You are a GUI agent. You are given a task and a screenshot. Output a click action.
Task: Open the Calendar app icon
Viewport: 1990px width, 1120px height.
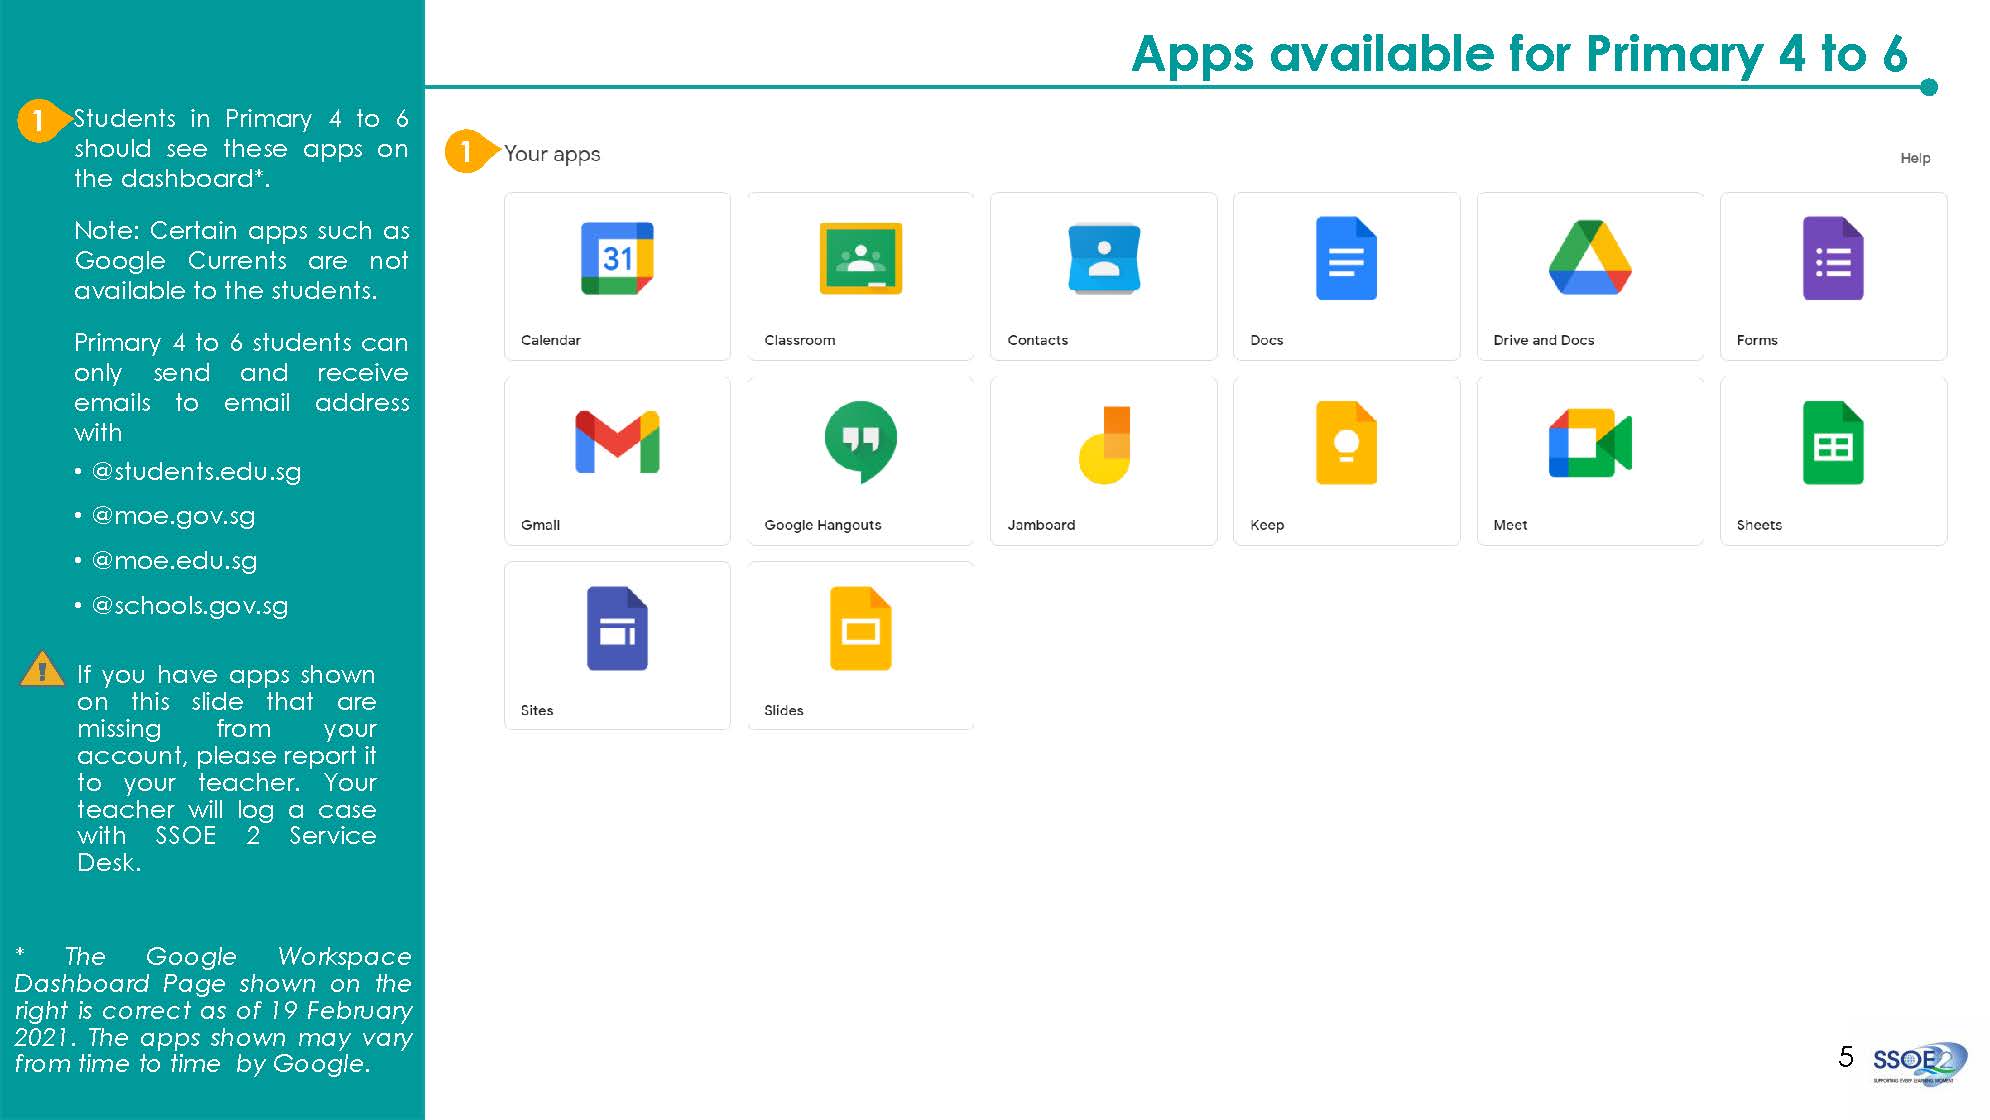point(617,258)
